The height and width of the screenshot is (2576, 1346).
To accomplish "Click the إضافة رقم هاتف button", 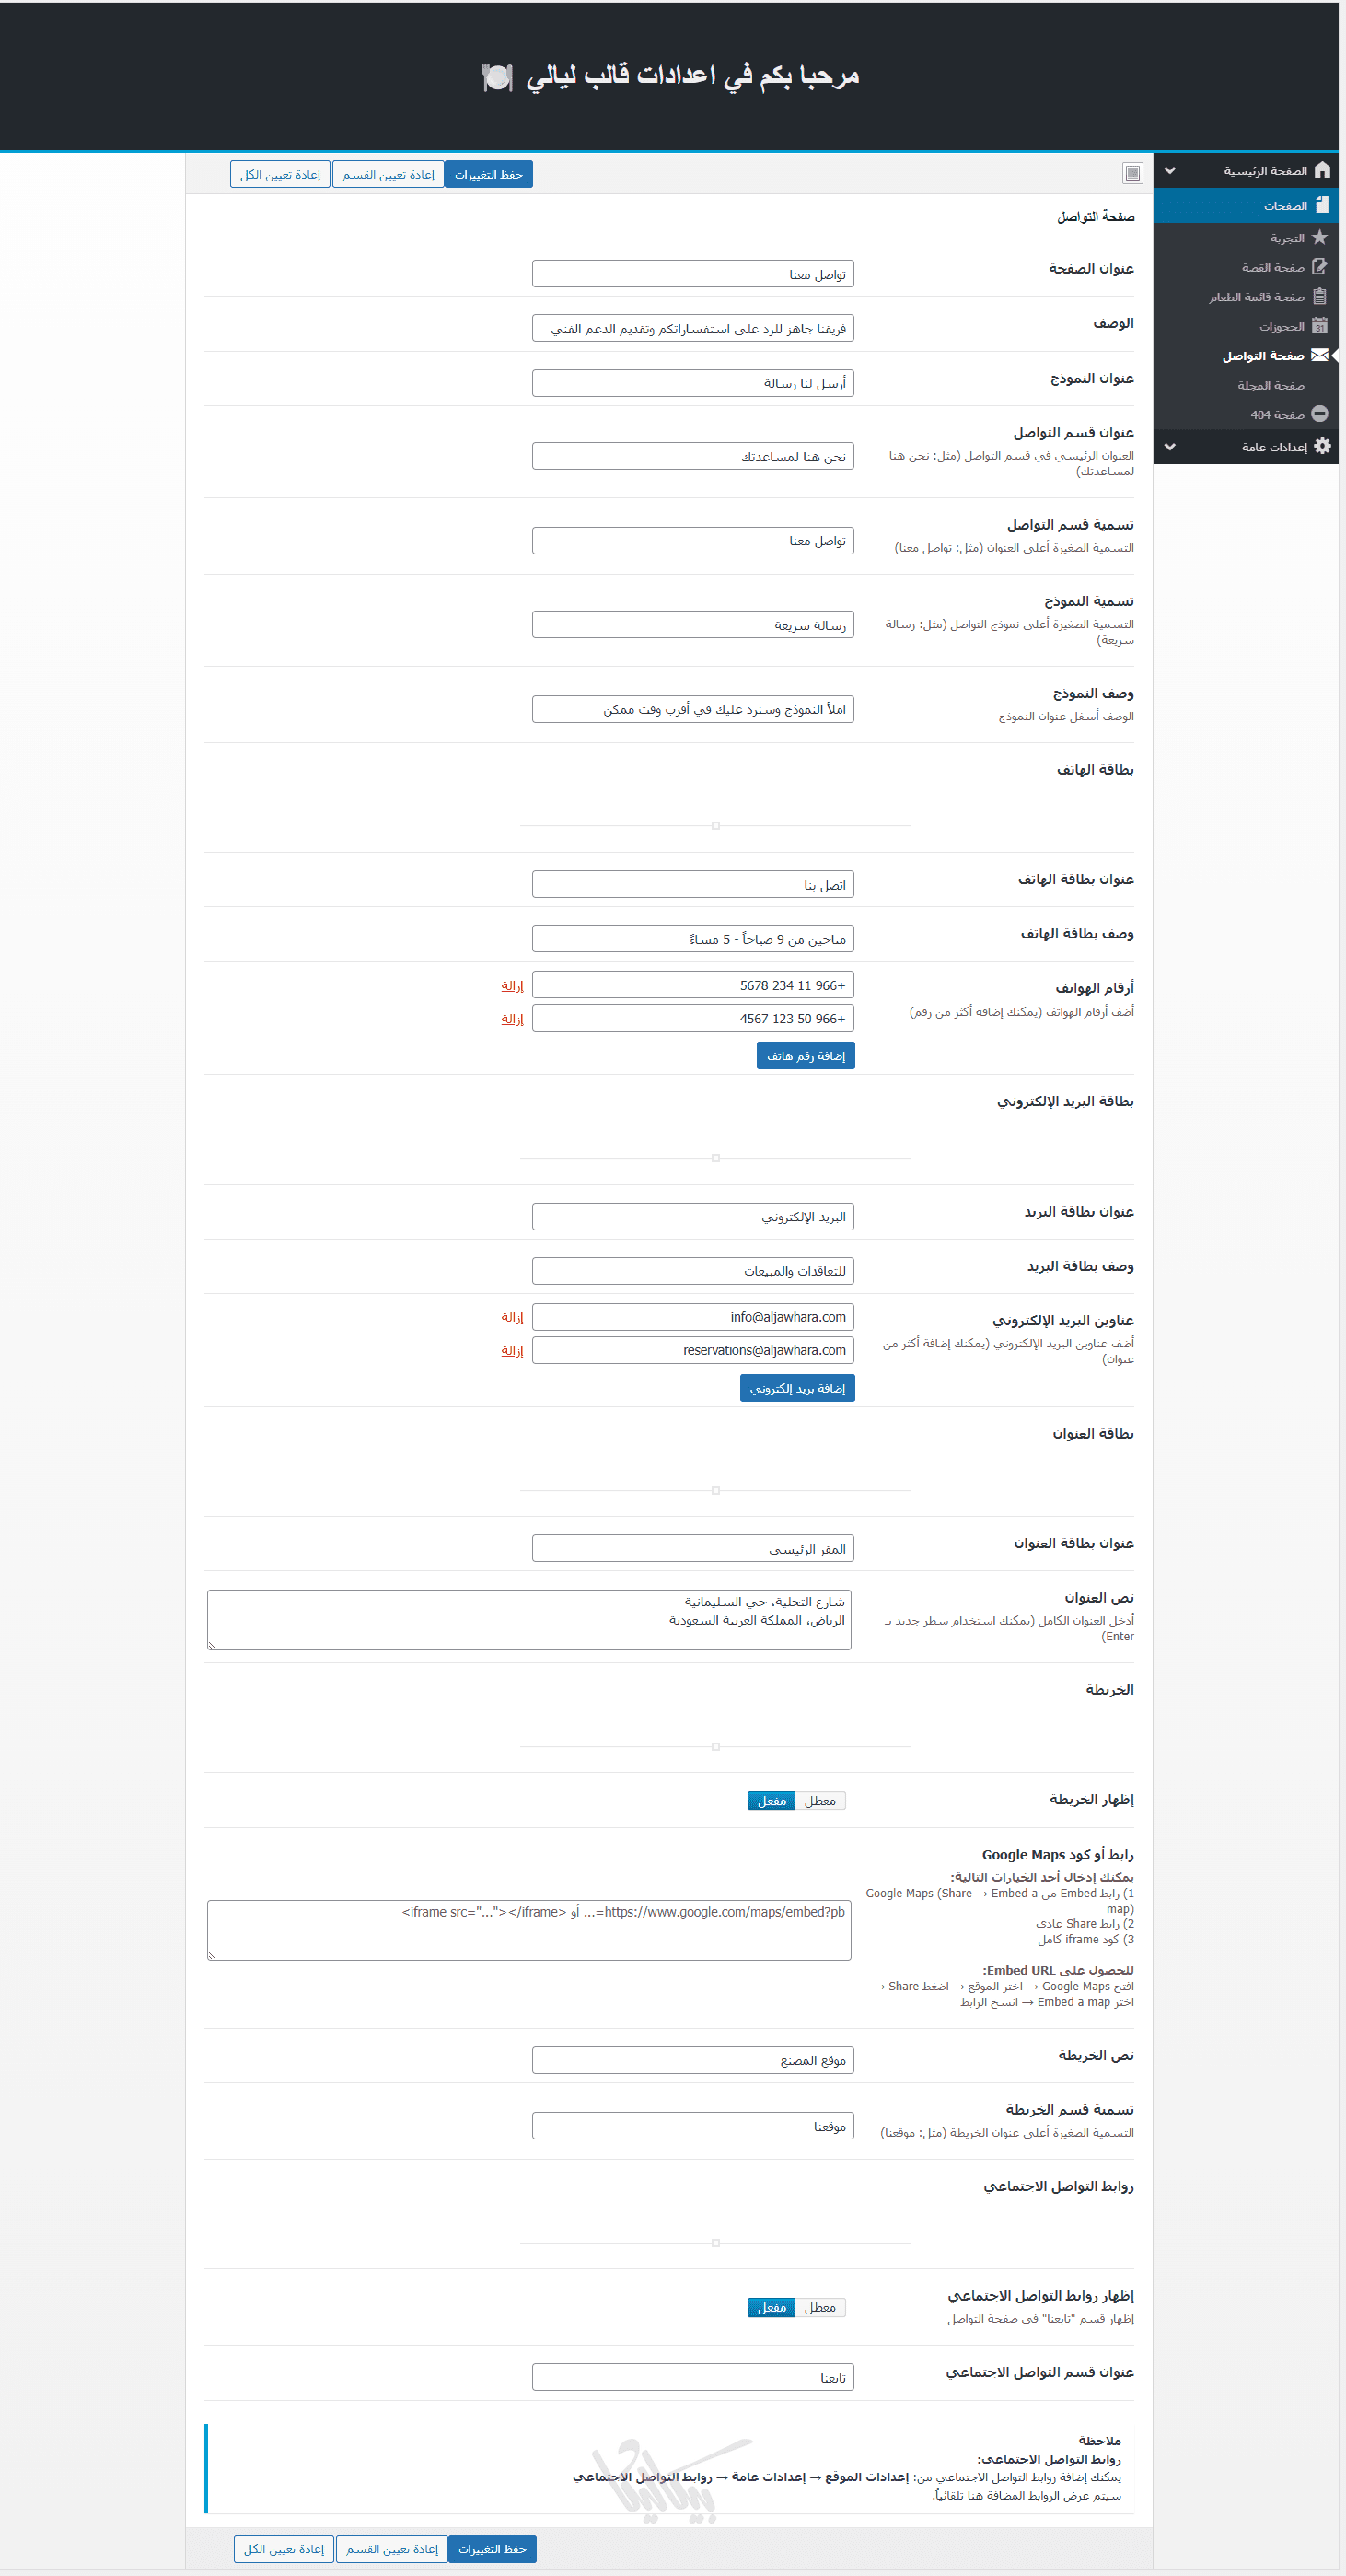I will 805,1056.
